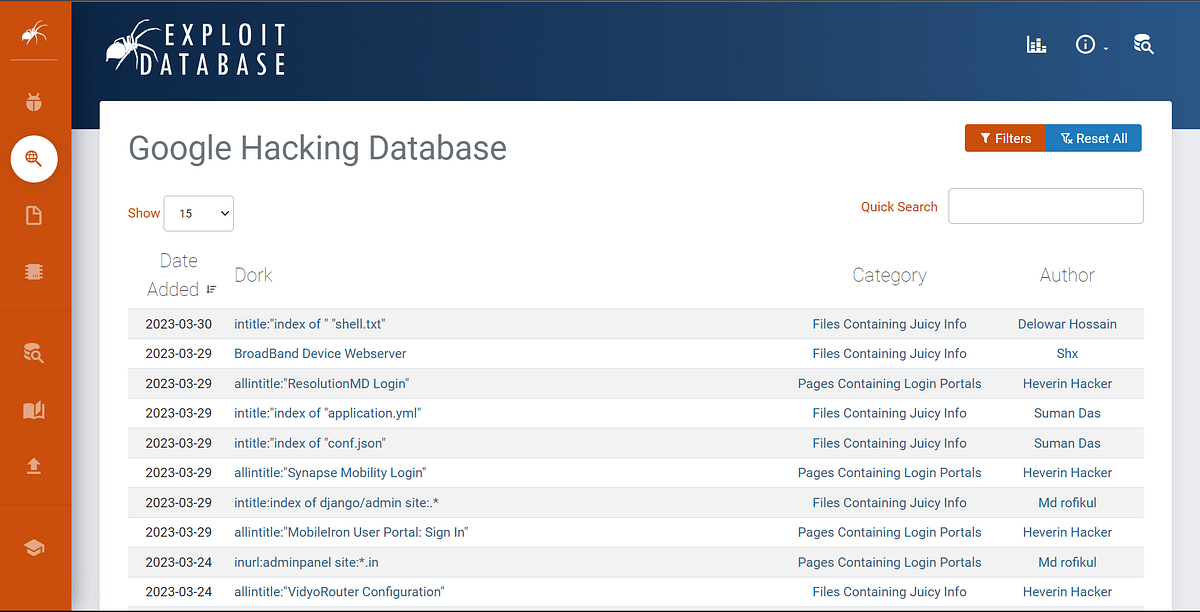
Task: Open the BroadBand Device Webserver dork entry
Action: point(320,353)
